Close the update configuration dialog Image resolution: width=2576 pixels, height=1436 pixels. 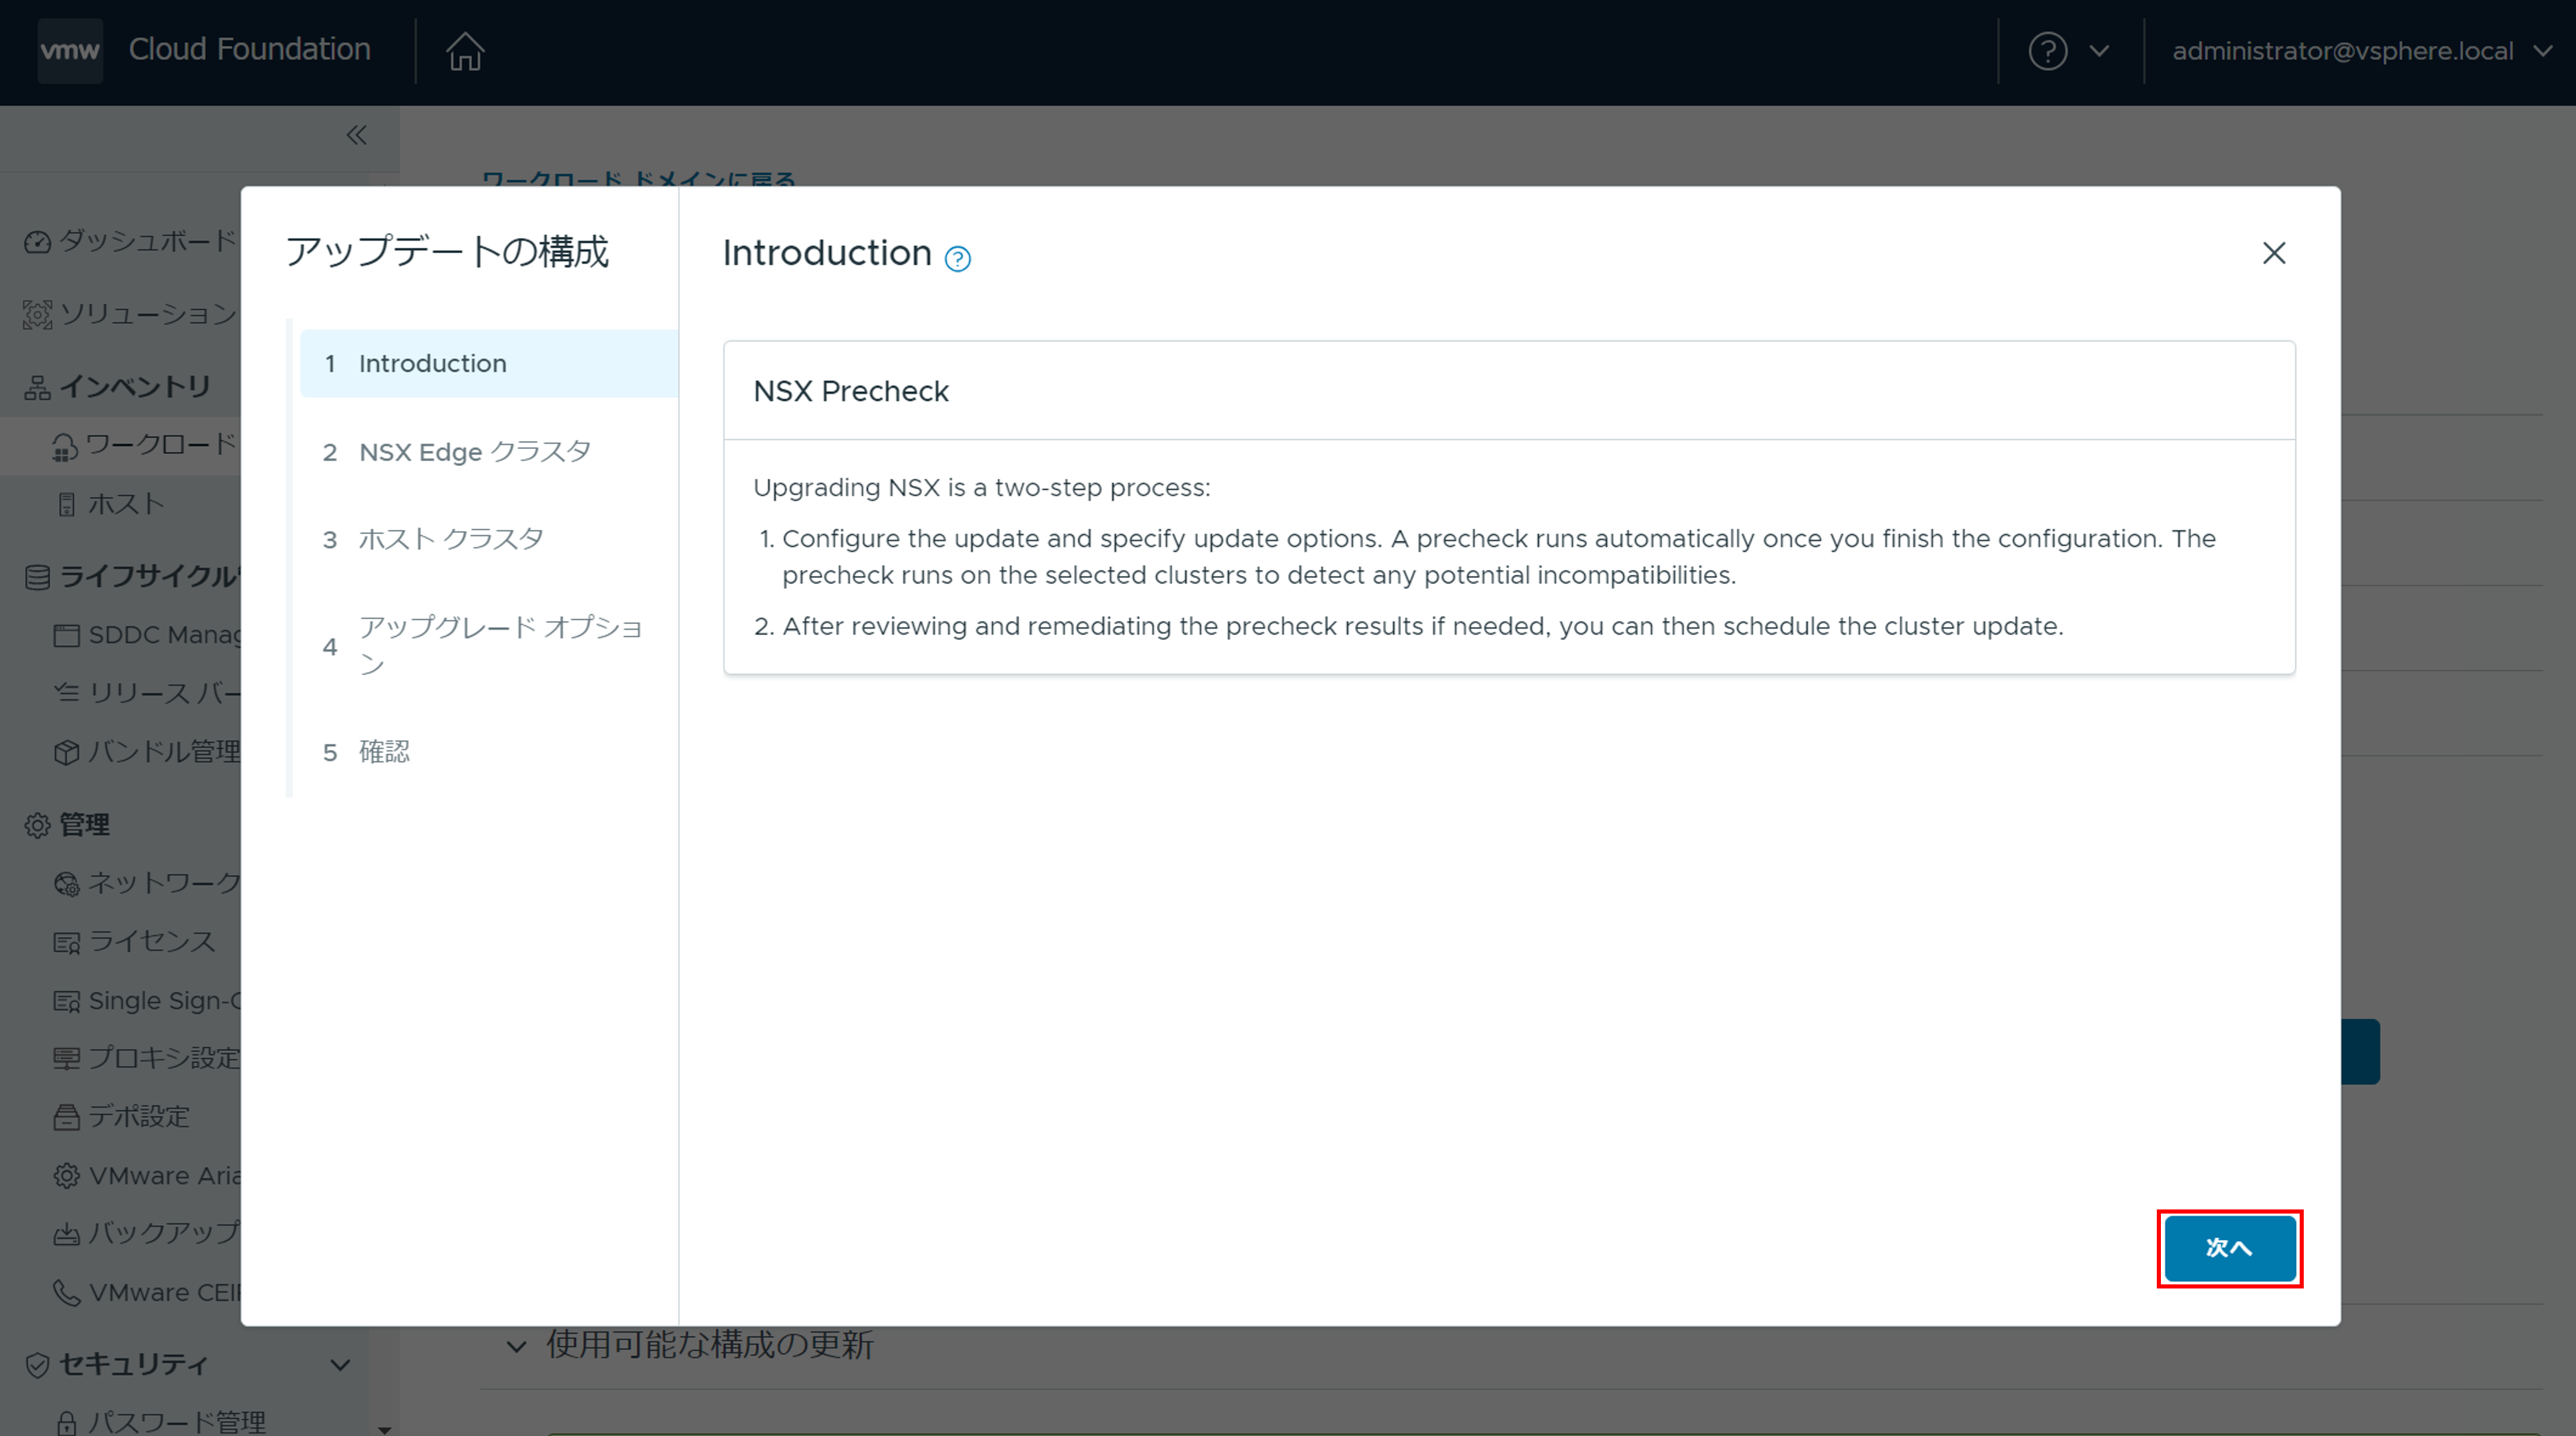2274,253
